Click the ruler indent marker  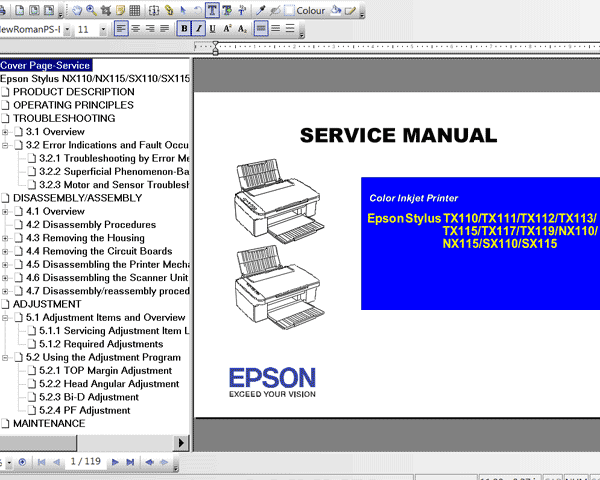tap(215, 48)
